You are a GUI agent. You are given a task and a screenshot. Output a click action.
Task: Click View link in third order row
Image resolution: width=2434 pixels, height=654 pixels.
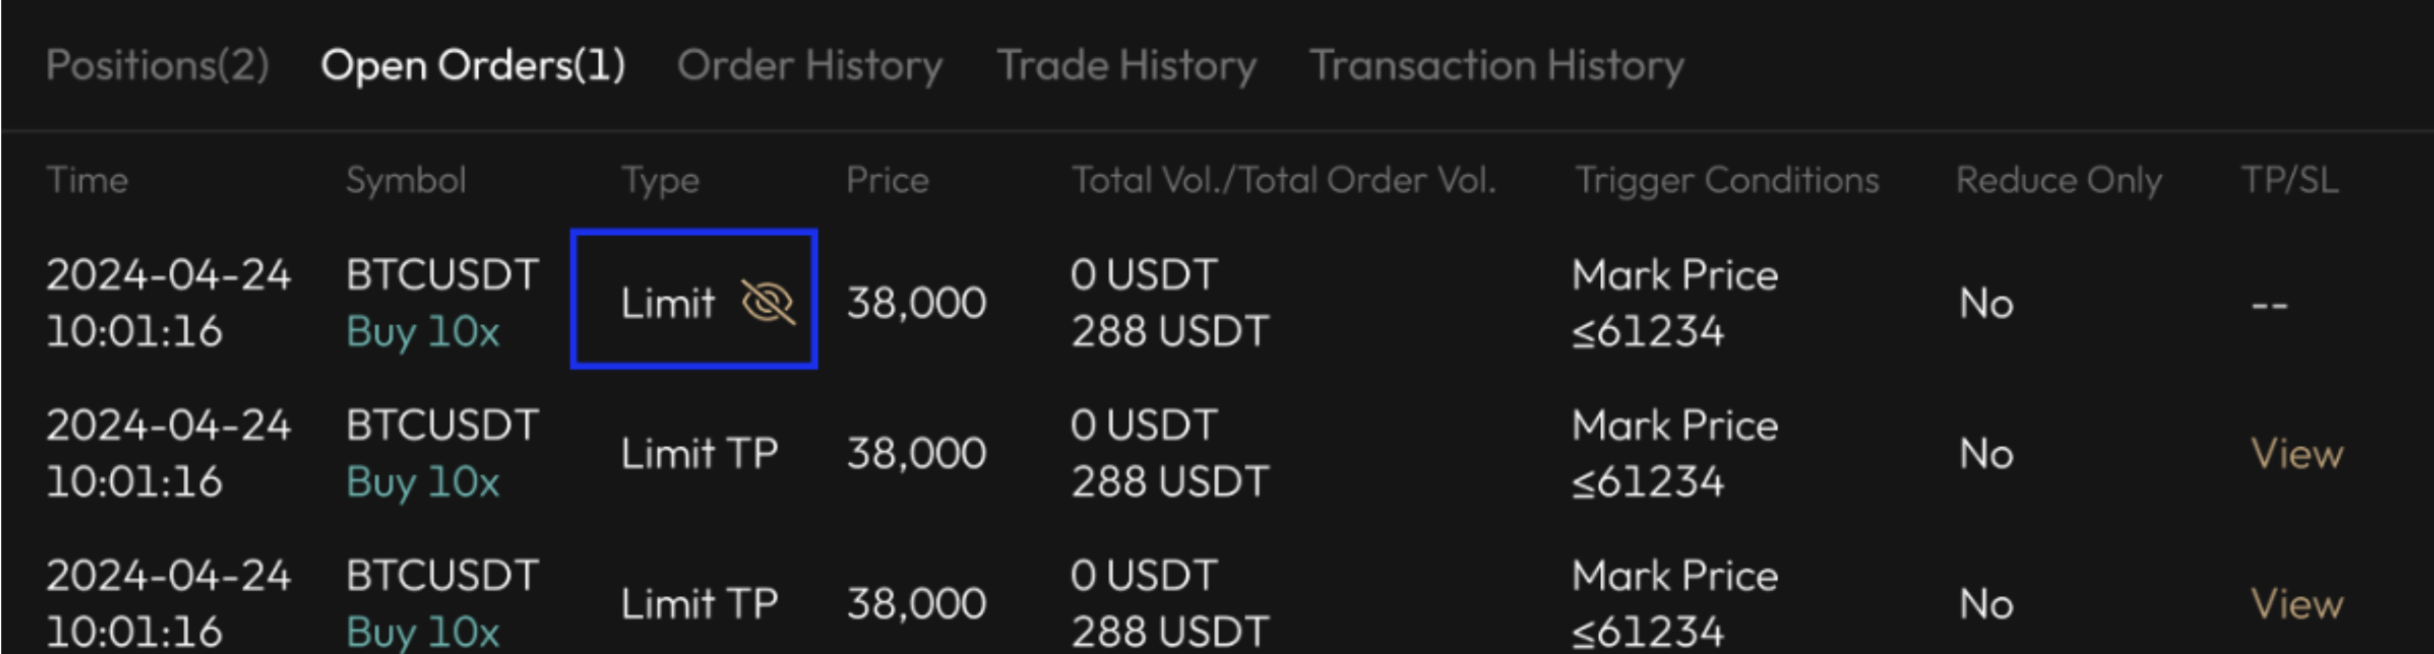(x=2297, y=604)
